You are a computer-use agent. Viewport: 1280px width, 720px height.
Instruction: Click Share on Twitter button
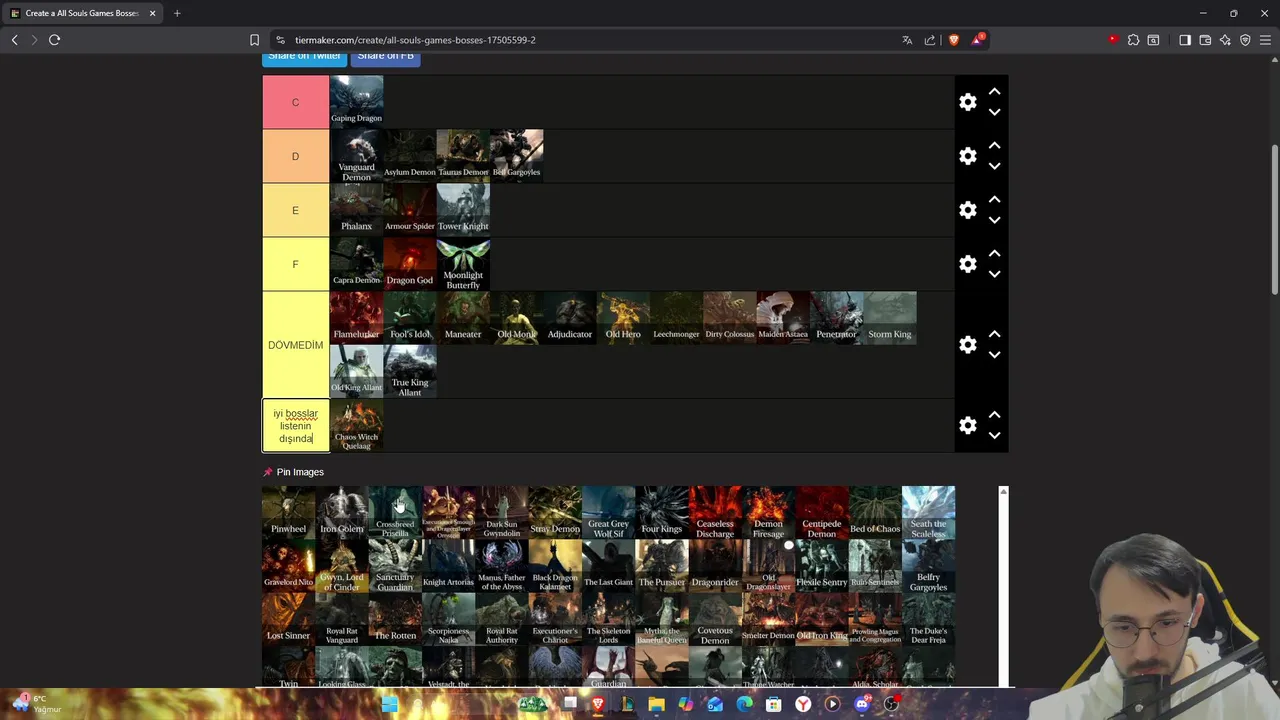pyautogui.click(x=304, y=56)
